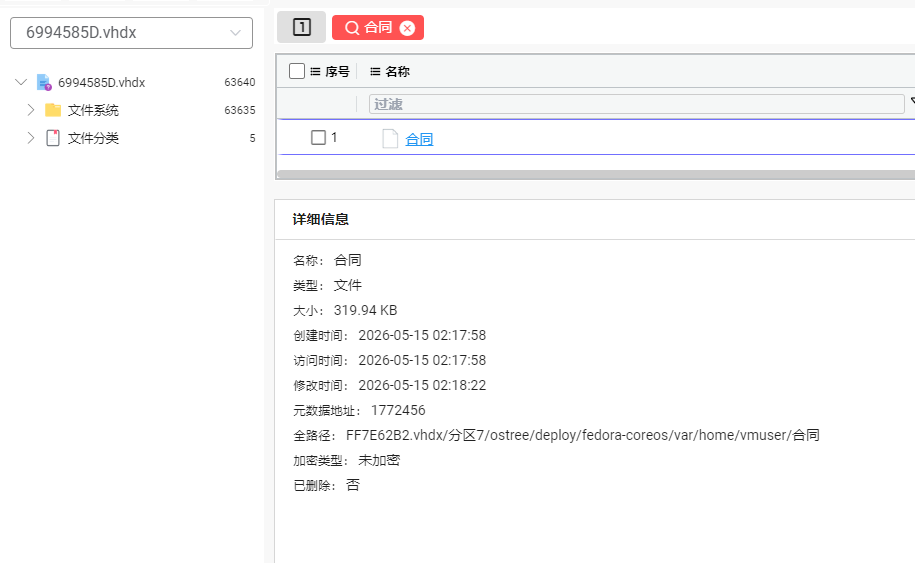
Task: Click the numbered 1 view tab button
Action: pos(302,27)
